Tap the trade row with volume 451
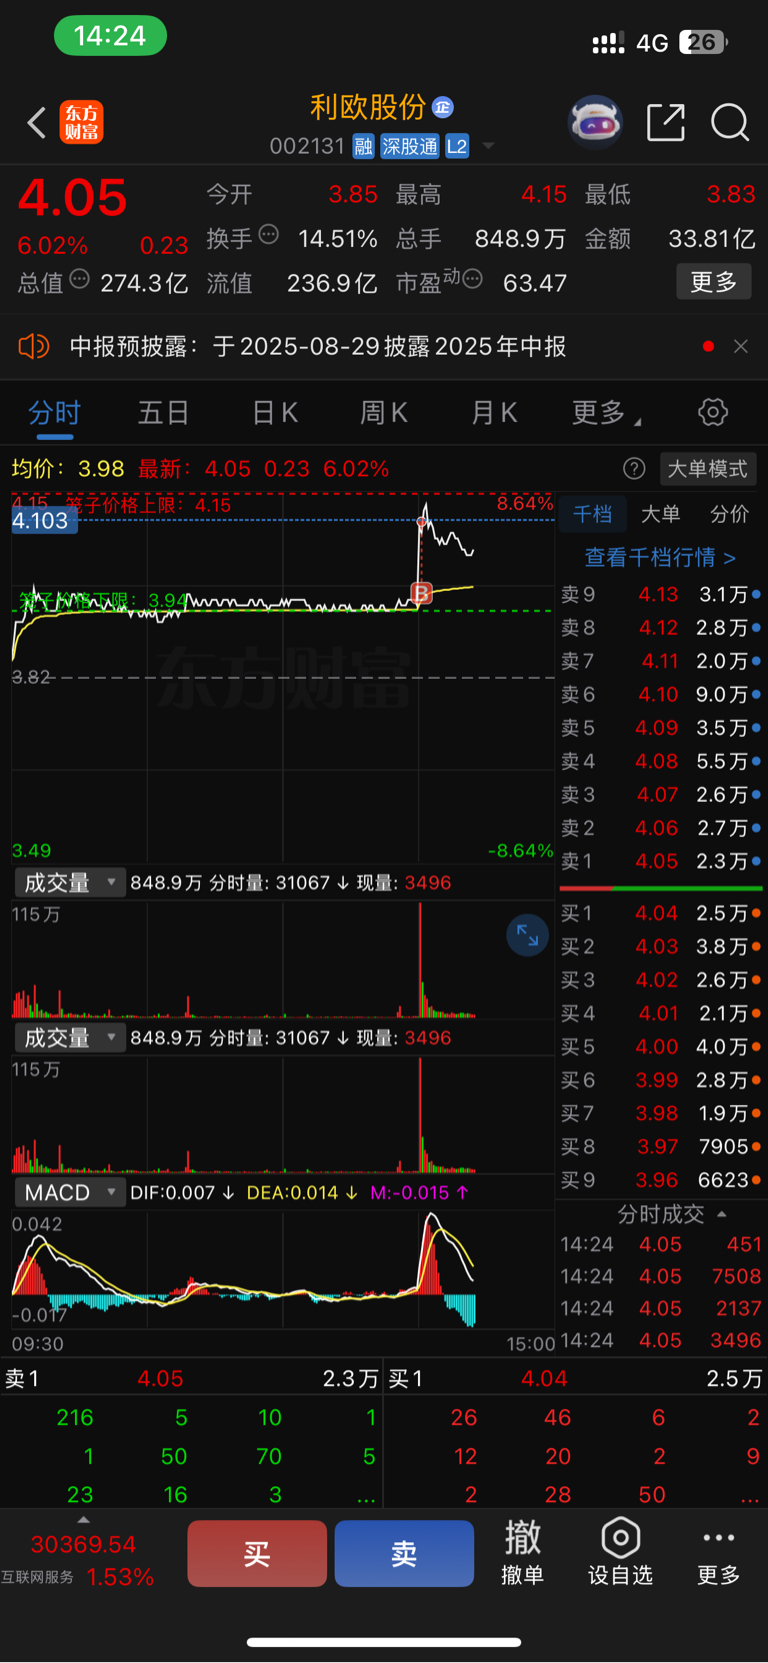 (660, 1244)
